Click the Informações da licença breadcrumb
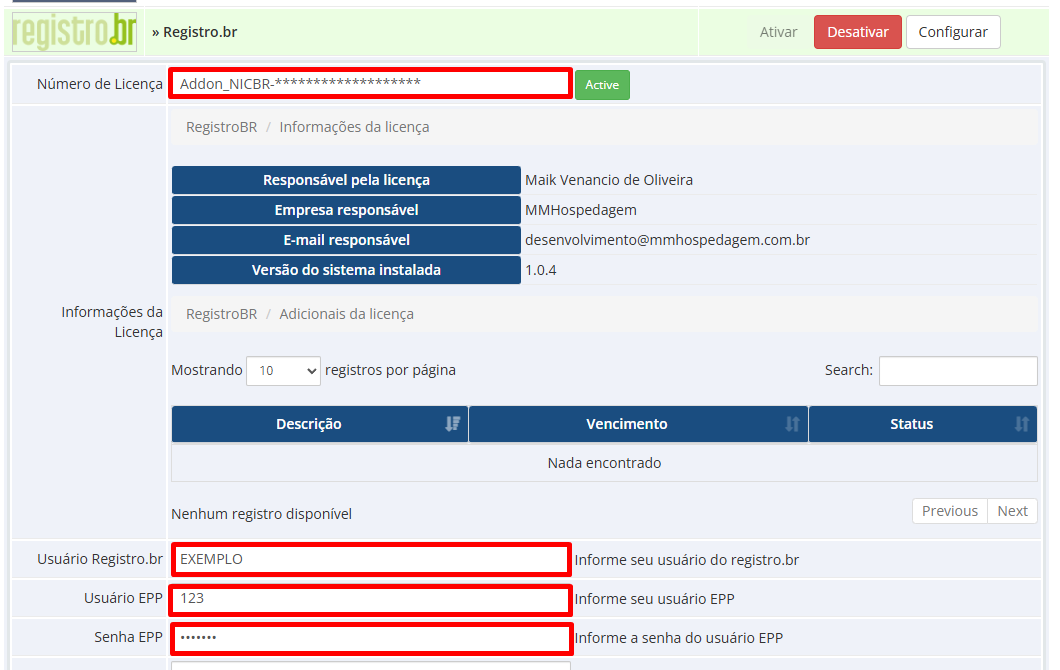Viewport: 1060px width, 670px height. [x=354, y=127]
